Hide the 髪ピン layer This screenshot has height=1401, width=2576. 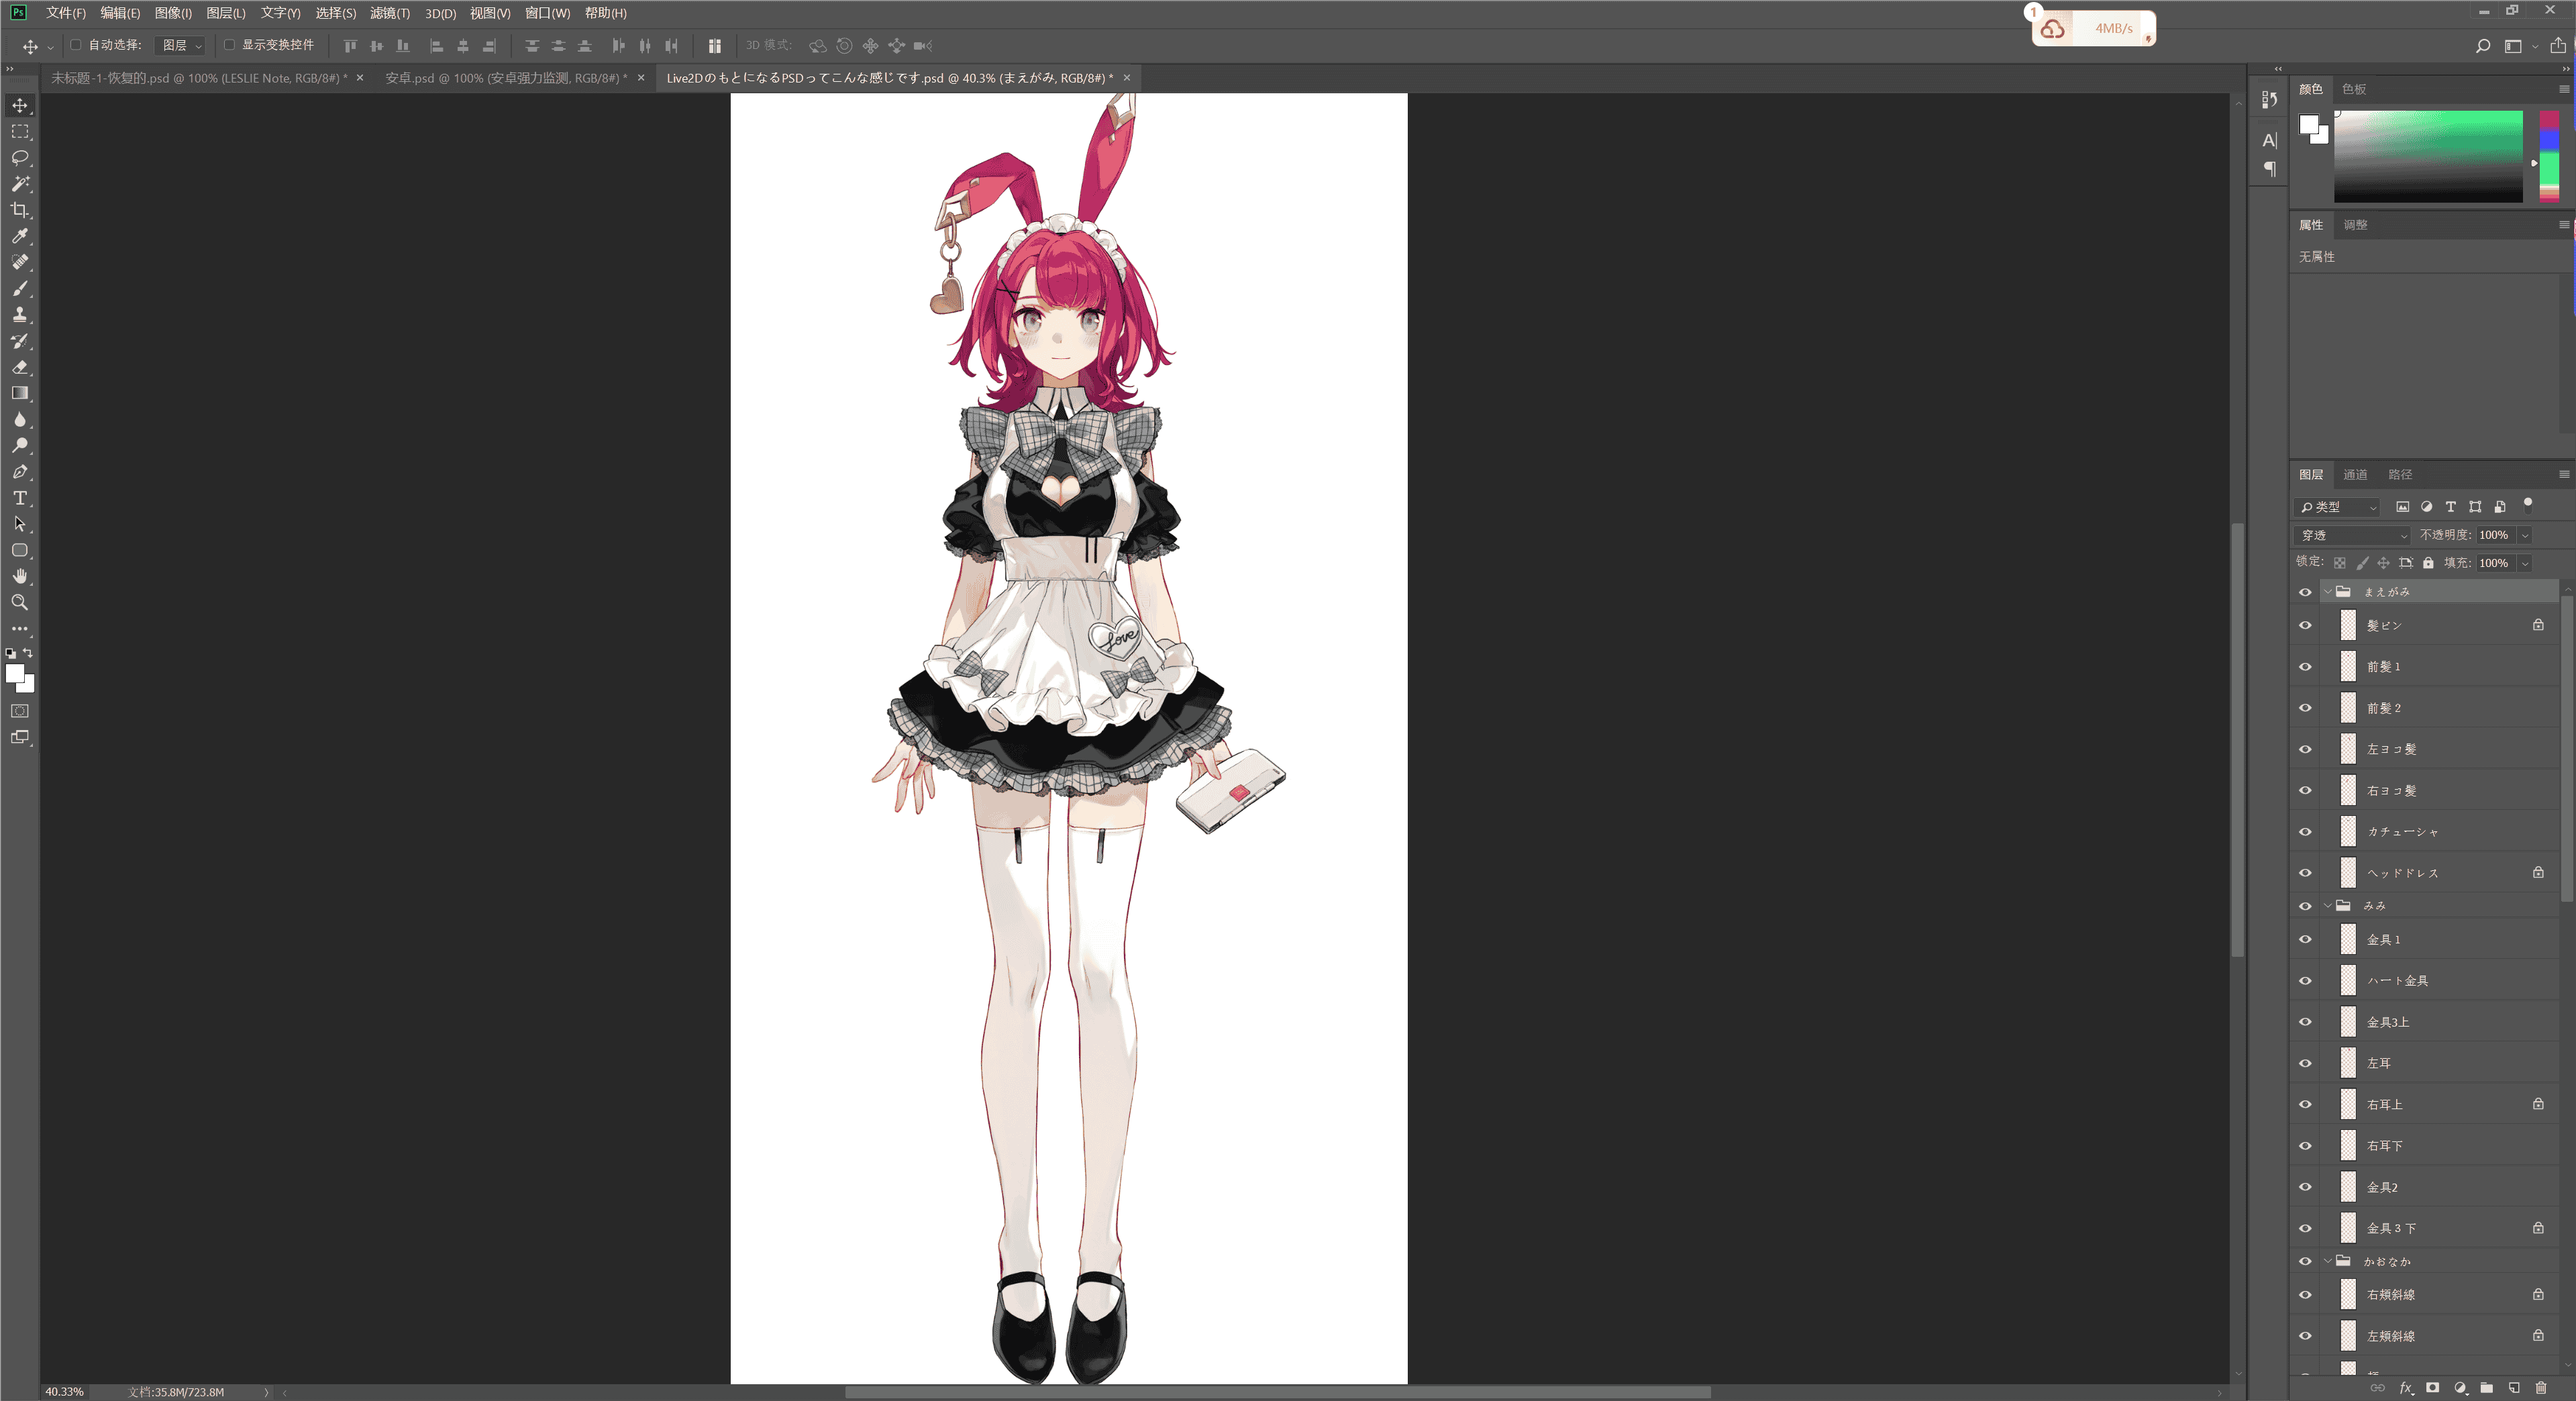[x=2305, y=625]
